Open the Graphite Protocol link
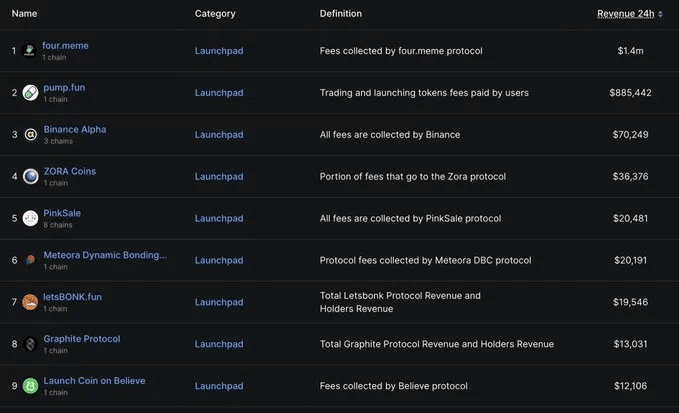Viewport: 679px width, 413px height. pyautogui.click(x=82, y=339)
